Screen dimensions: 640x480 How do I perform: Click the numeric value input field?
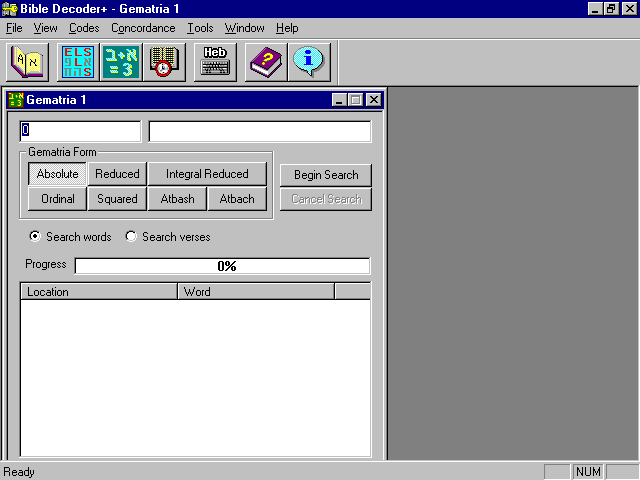point(80,131)
